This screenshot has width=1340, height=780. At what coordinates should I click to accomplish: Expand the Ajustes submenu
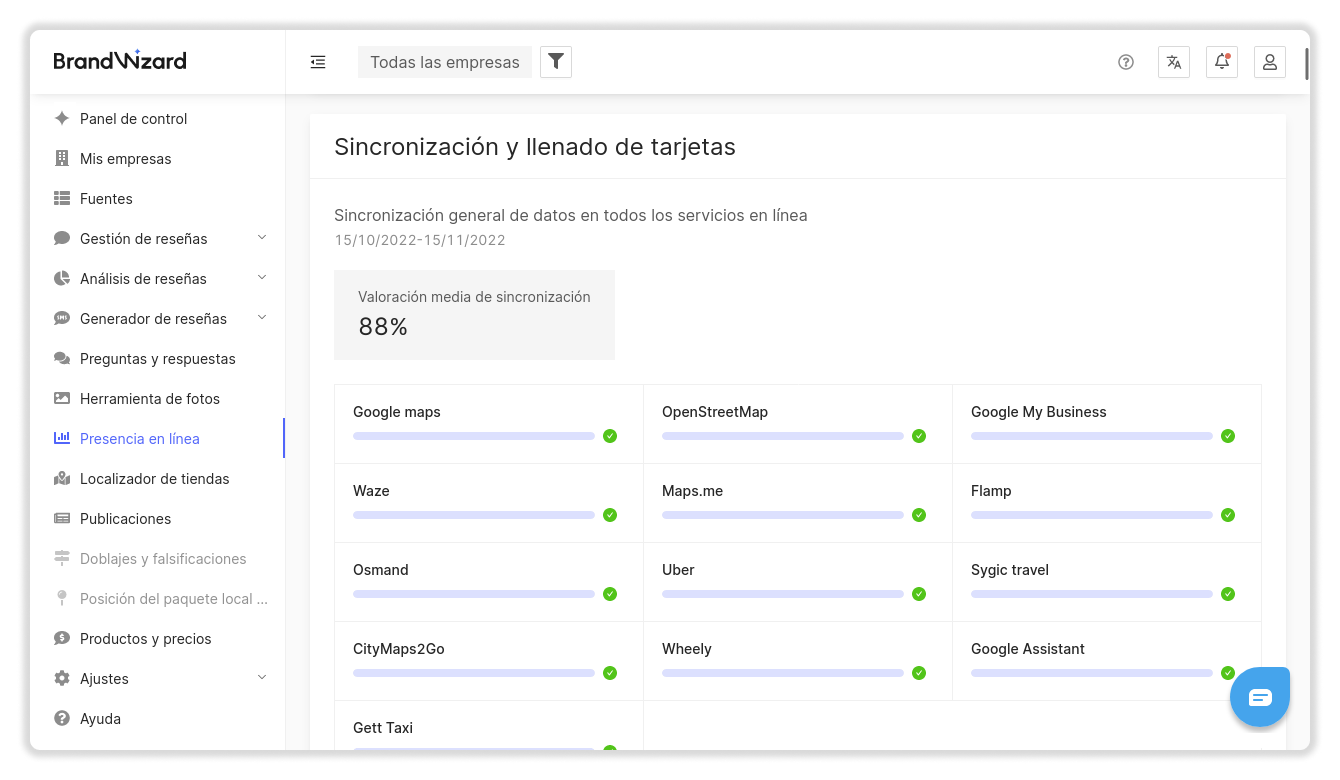point(262,678)
